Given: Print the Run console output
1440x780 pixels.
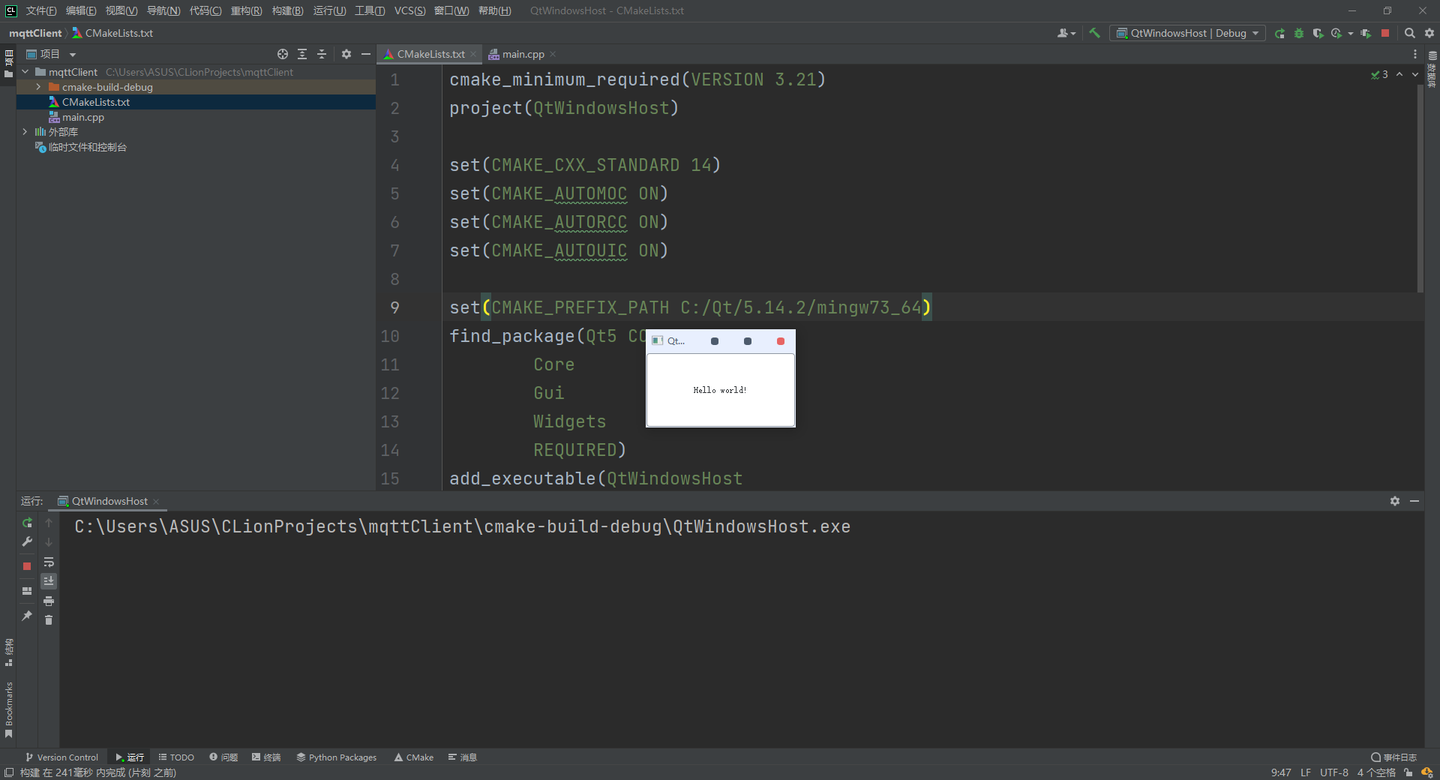Looking at the screenshot, I should click(x=48, y=601).
